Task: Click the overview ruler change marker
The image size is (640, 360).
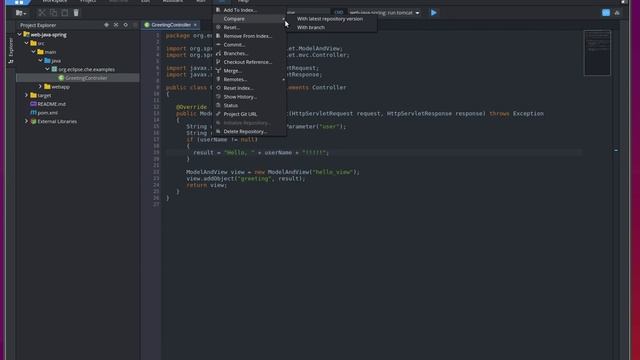Action: coord(616,151)
